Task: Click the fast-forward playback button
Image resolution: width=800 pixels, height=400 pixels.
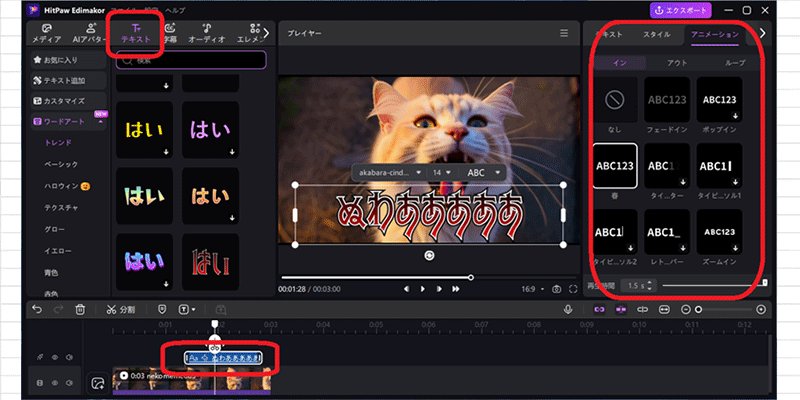Action: pos(456,289)
